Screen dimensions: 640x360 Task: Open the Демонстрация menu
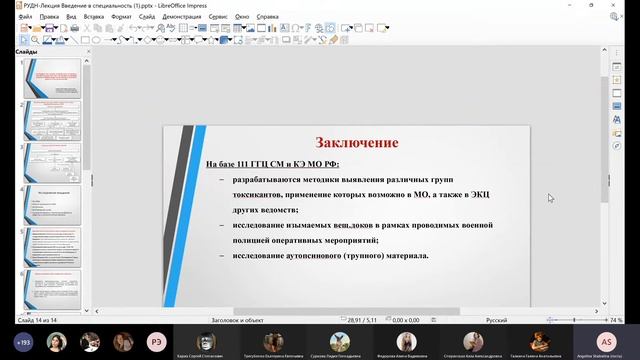point(182,17)
